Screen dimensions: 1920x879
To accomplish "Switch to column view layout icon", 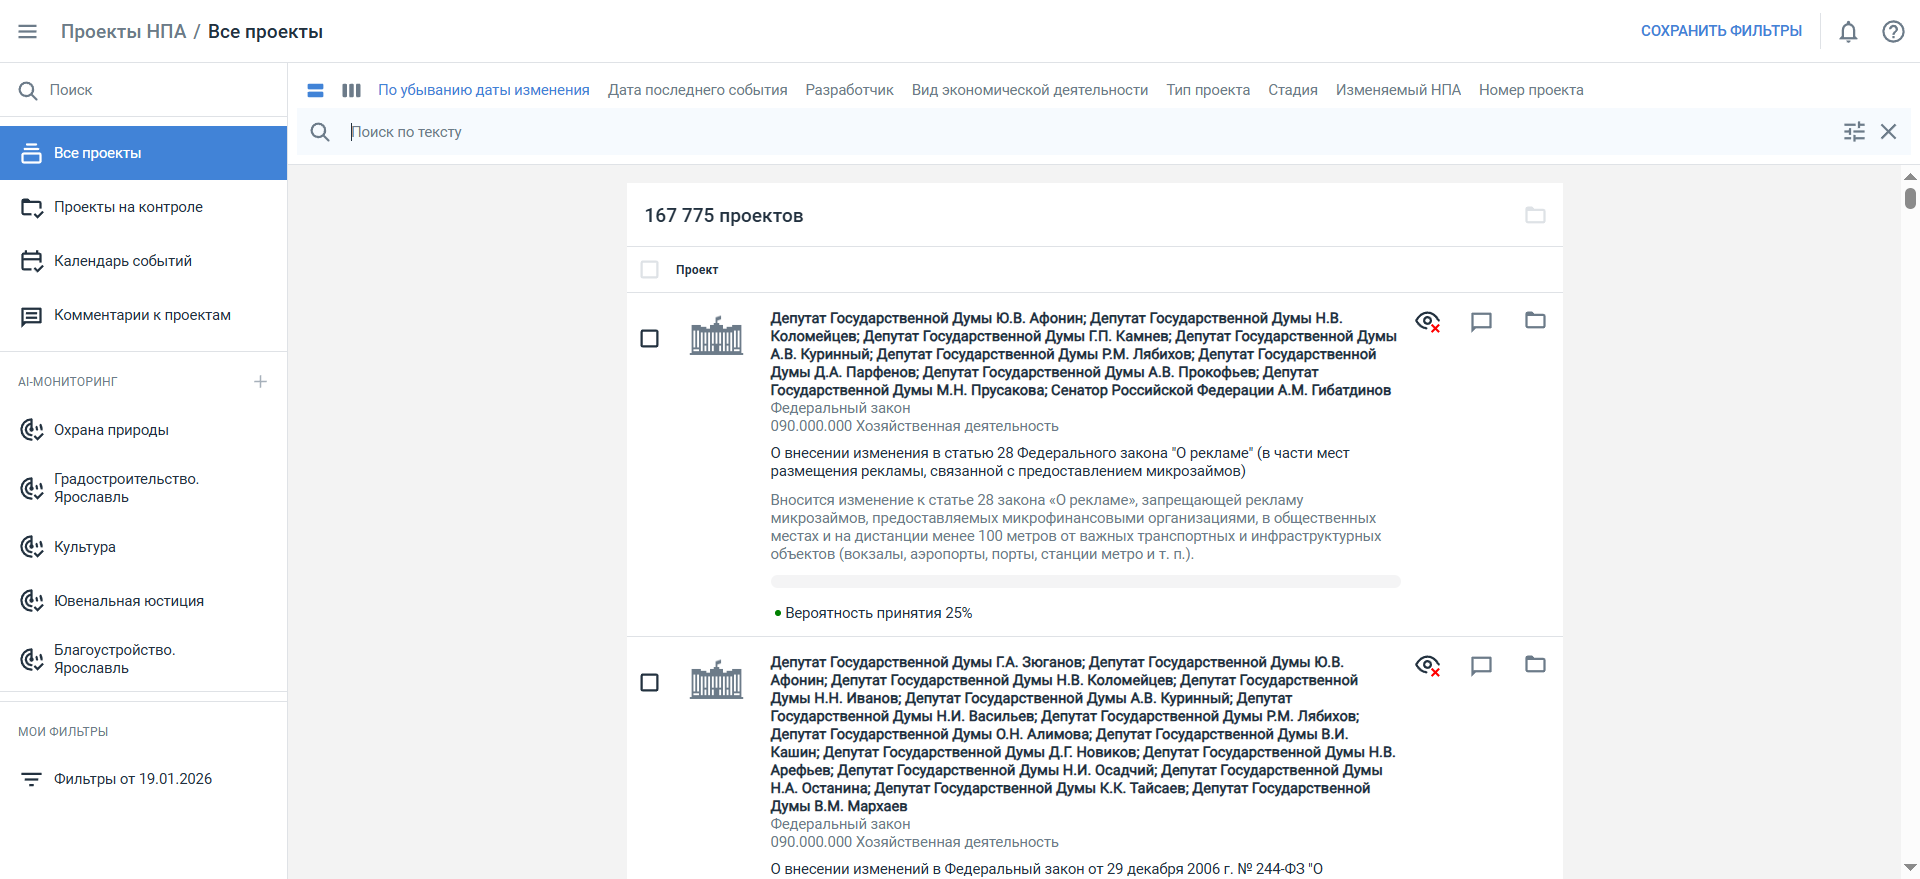I will [x=351, y=90].
